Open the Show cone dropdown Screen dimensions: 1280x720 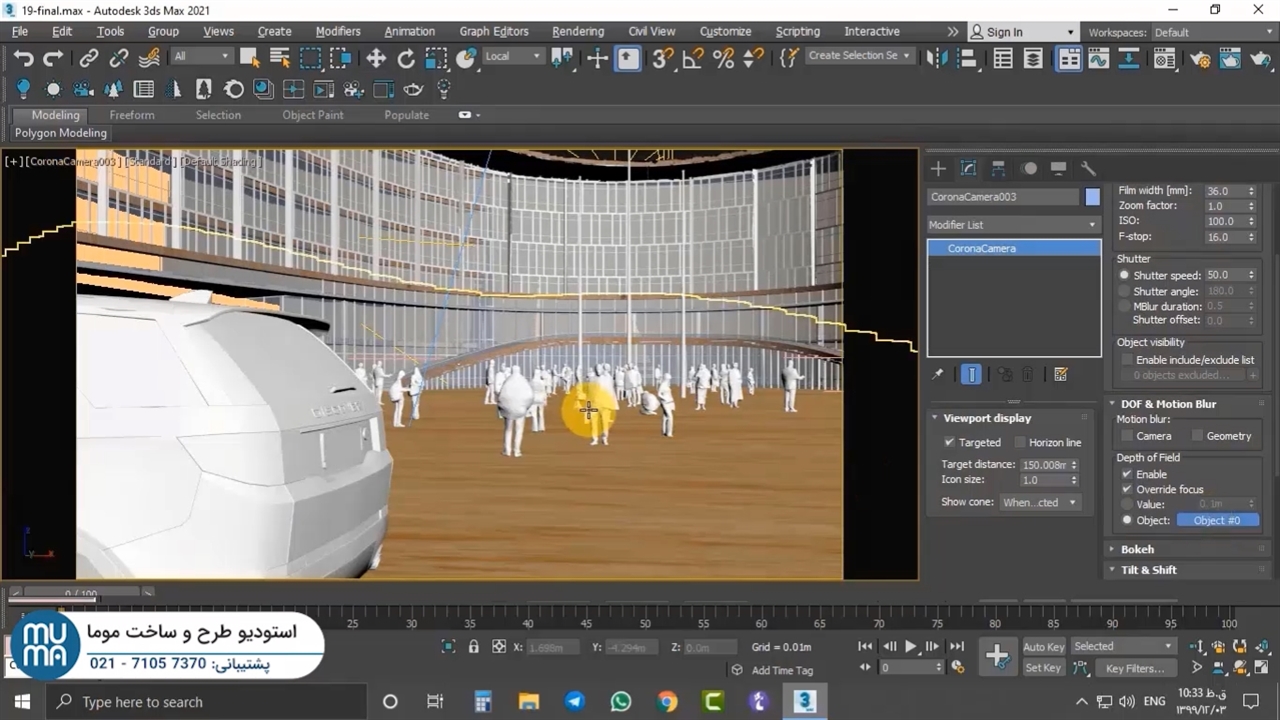(x=1039, y=502)
